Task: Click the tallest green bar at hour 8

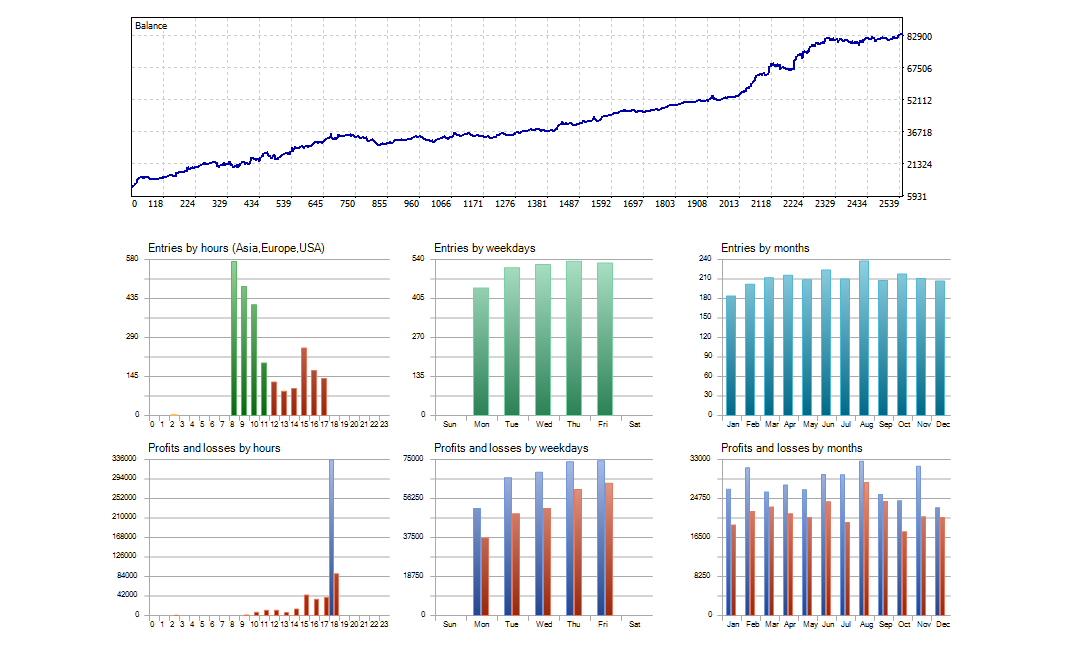Action: tap(234, 338)
